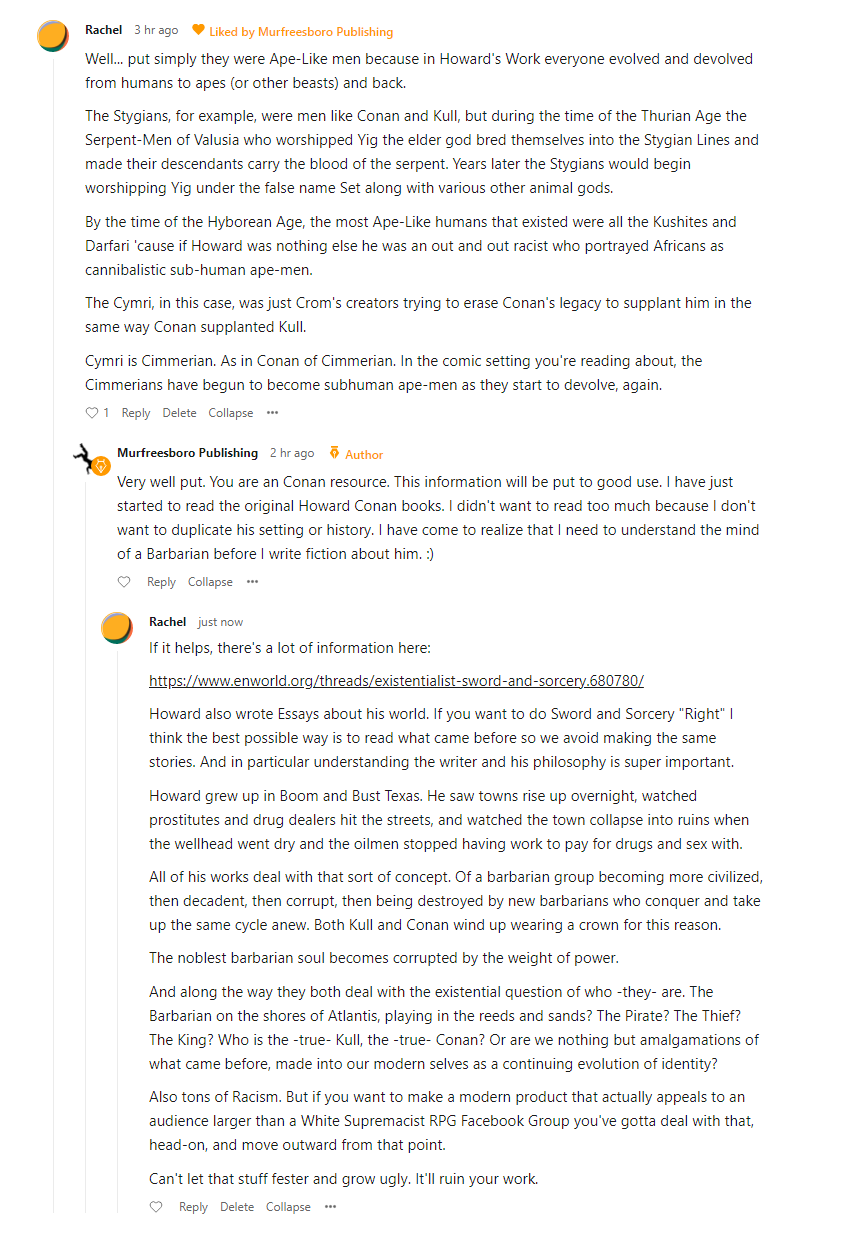Like Murfreesboro Publishing's reply with the heart
The width and height of the screenshot is (852, 1250).
[124, 582]
